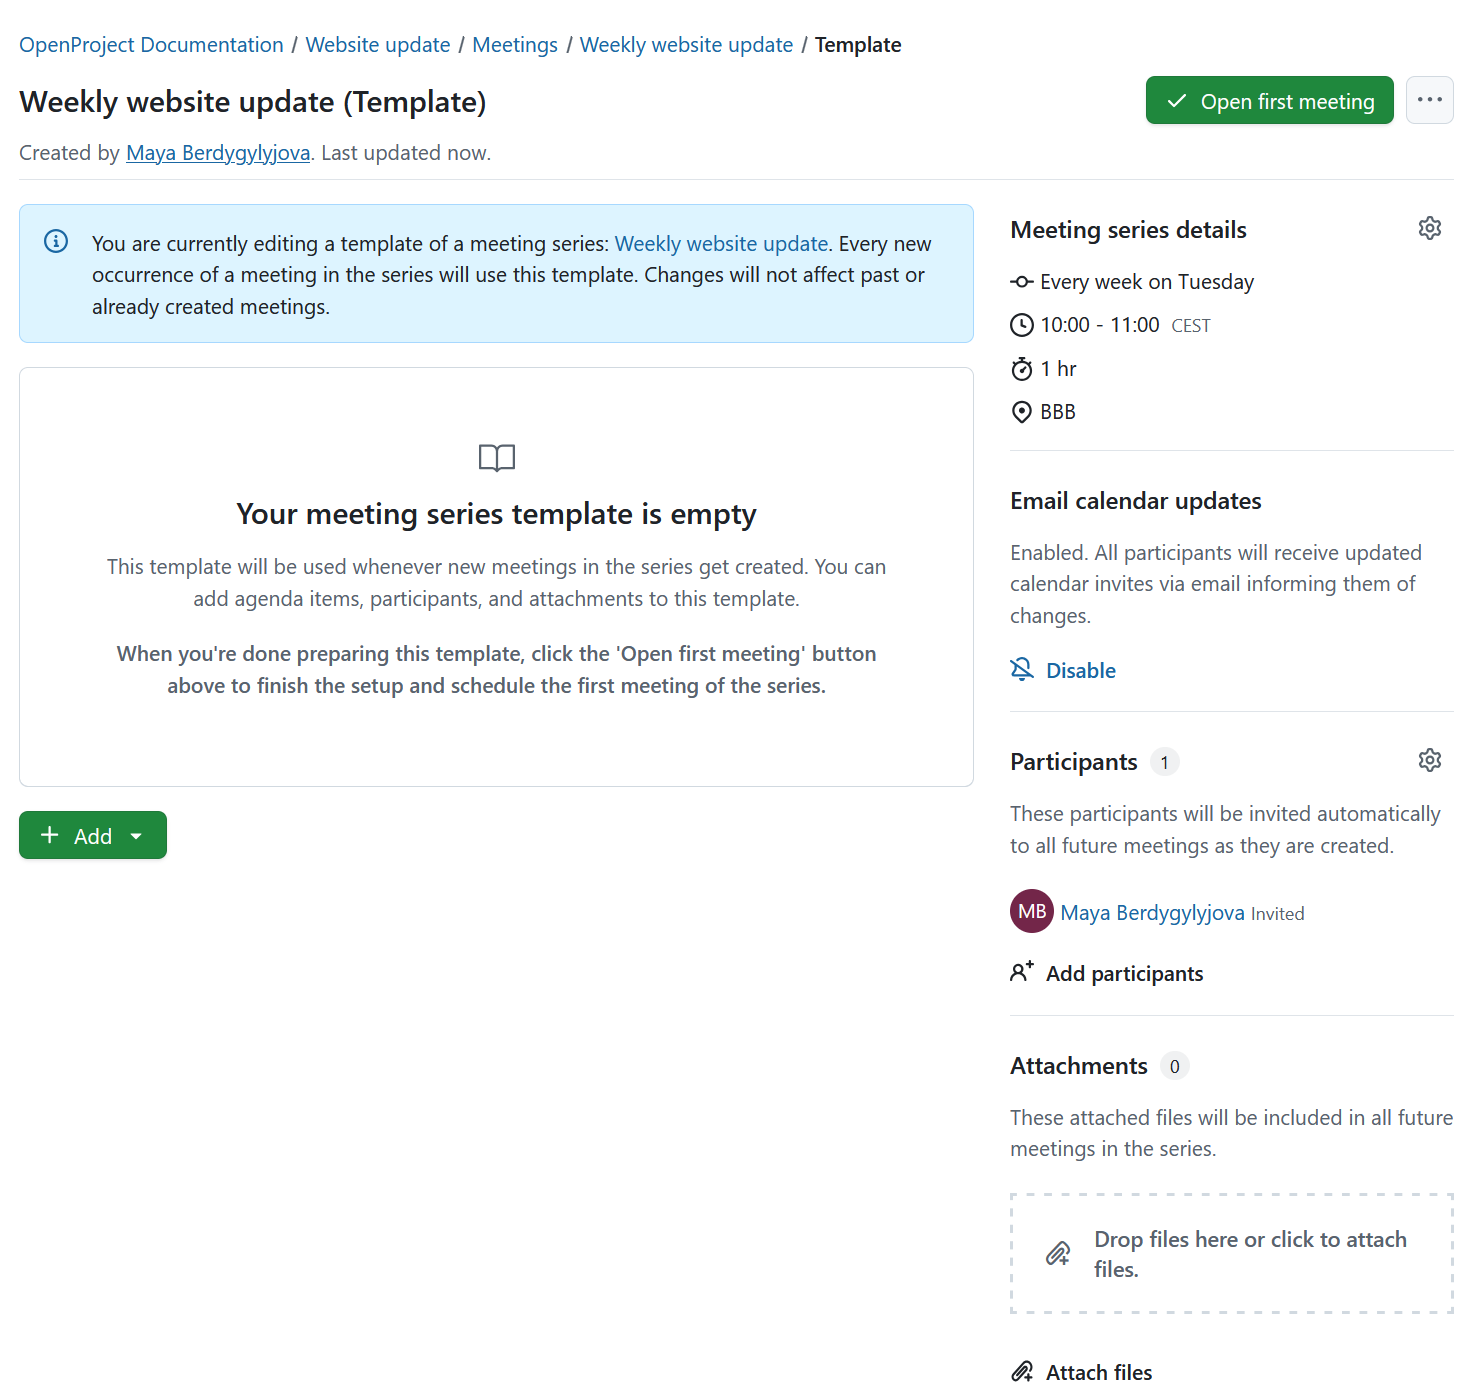Click the bell icon next to Disable
The height and width of the screenshot is (1396, 1471).
[x=1022, y=669]
